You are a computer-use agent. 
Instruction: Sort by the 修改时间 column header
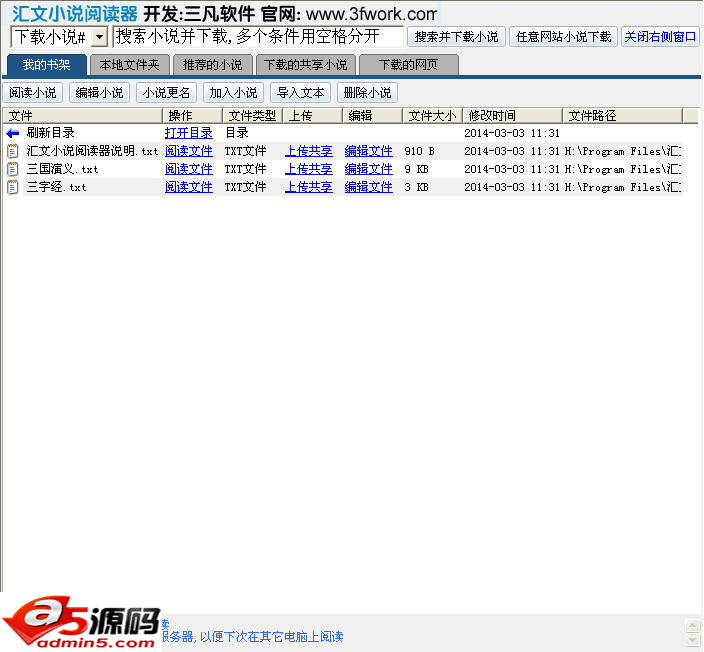click(512, 115)
